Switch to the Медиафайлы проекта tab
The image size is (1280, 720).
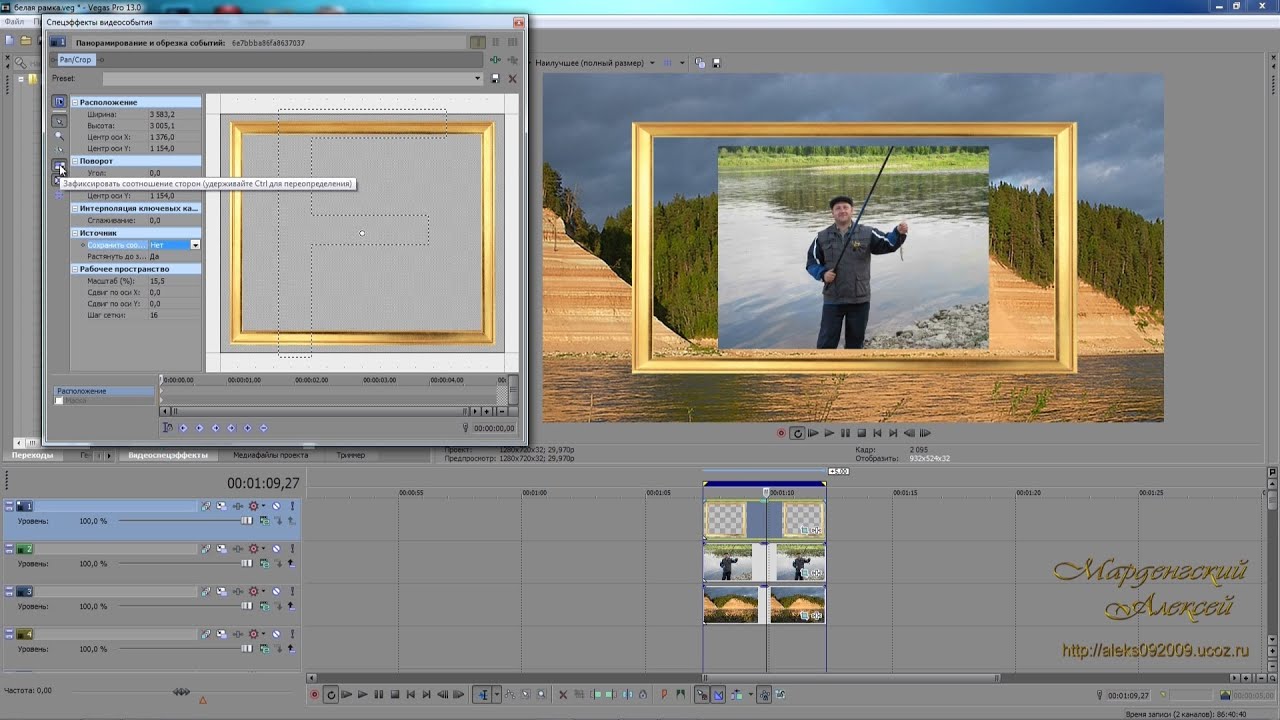click(x=270, y=455)
